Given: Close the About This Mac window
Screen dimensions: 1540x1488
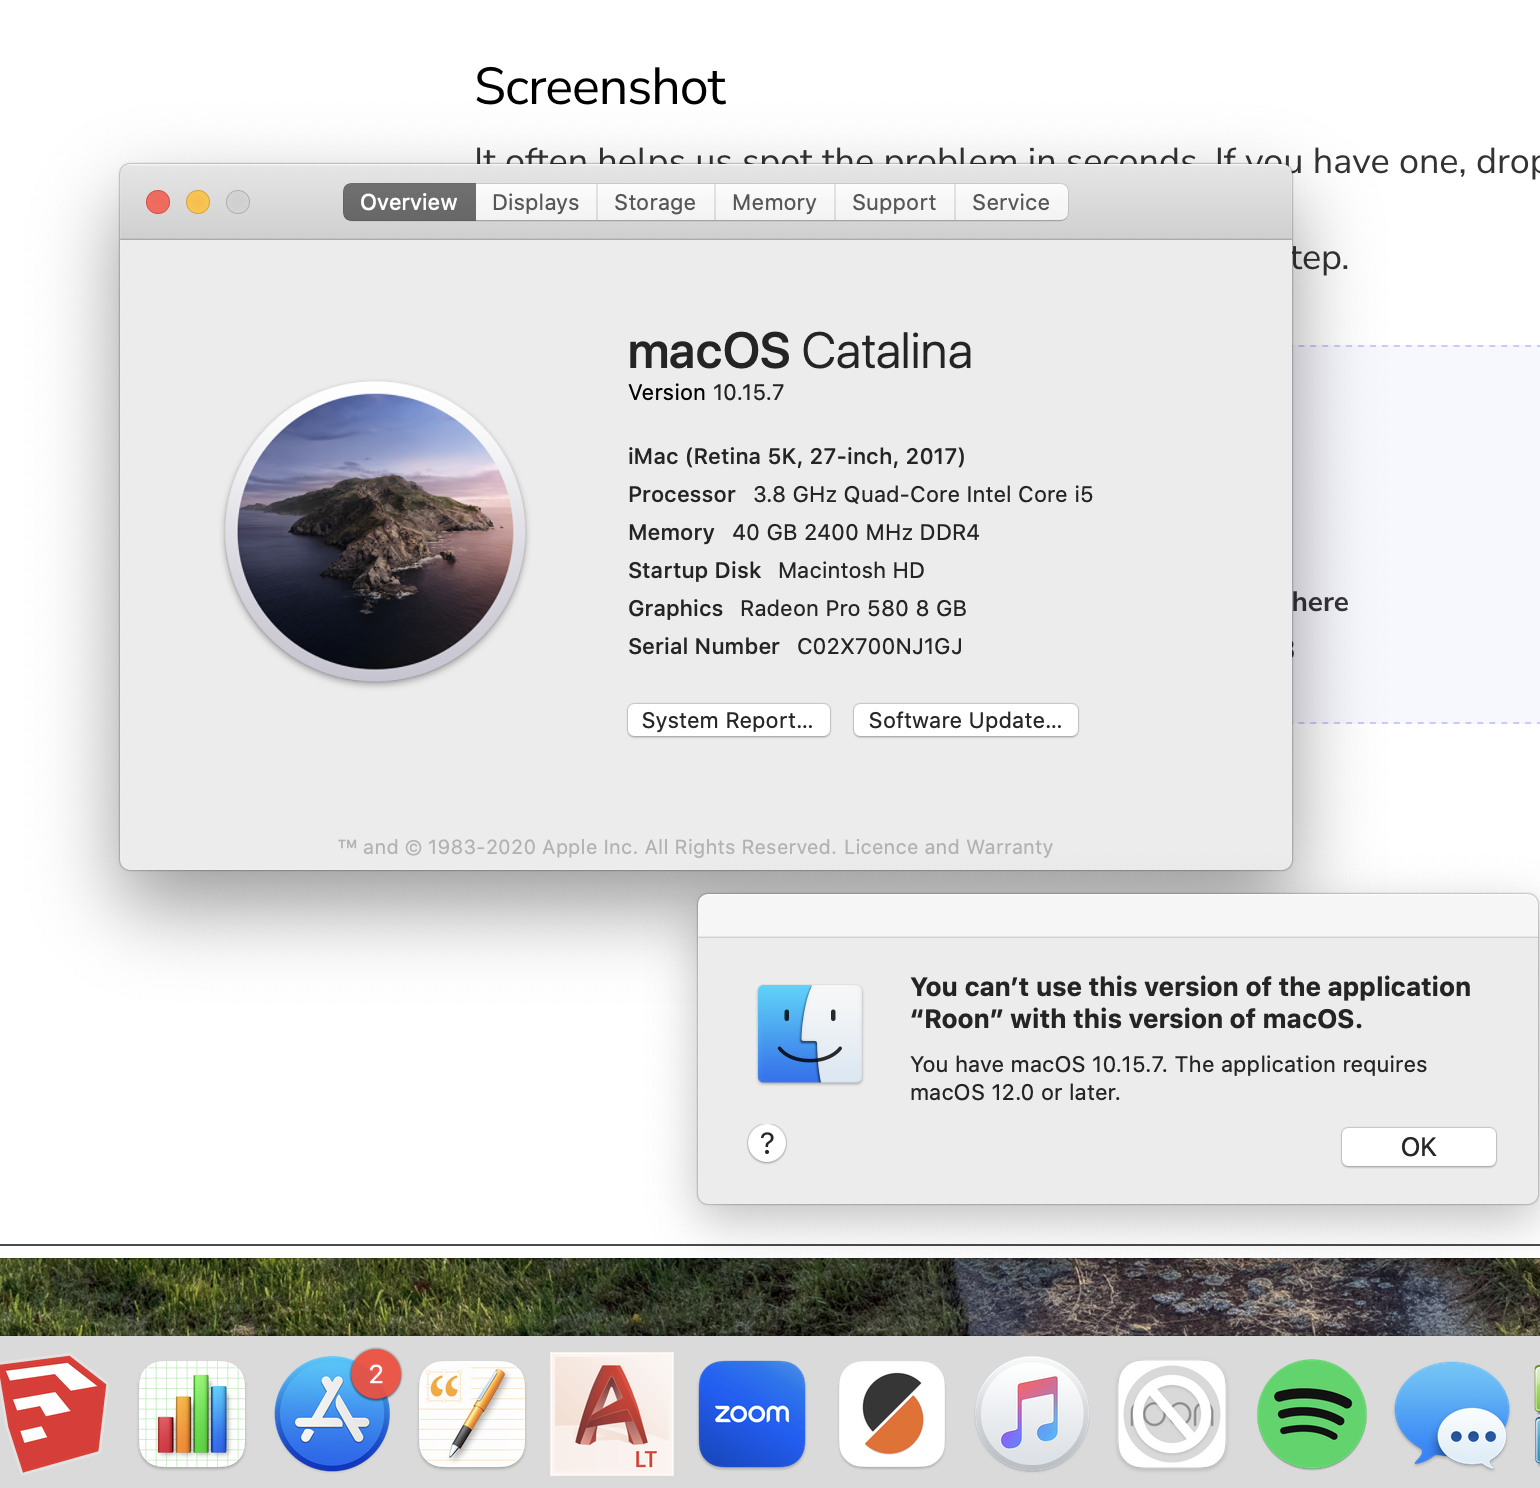Looking at the screenshot, I should coord(158,202).
